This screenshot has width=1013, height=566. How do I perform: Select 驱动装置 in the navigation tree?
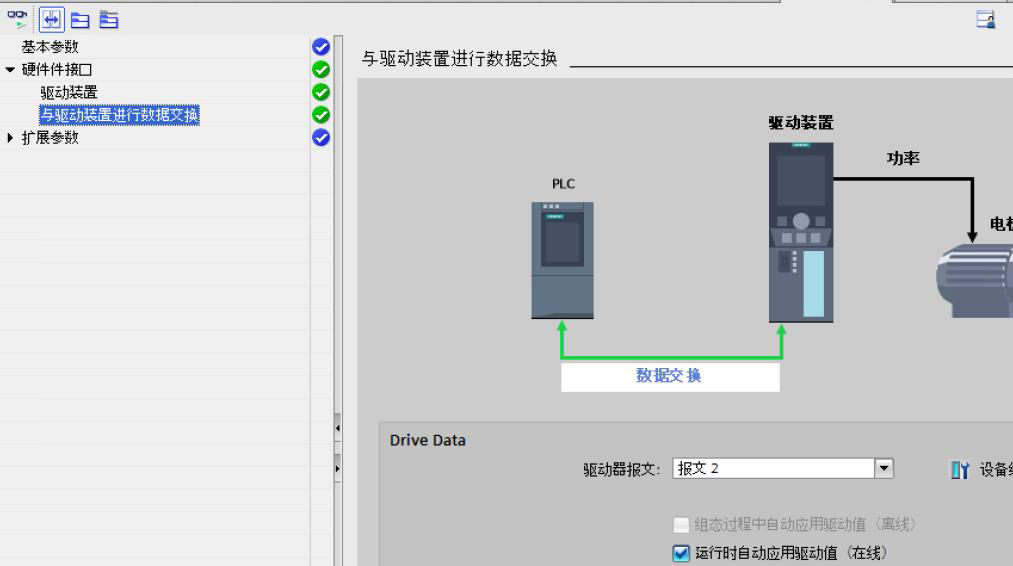[69, 92]
